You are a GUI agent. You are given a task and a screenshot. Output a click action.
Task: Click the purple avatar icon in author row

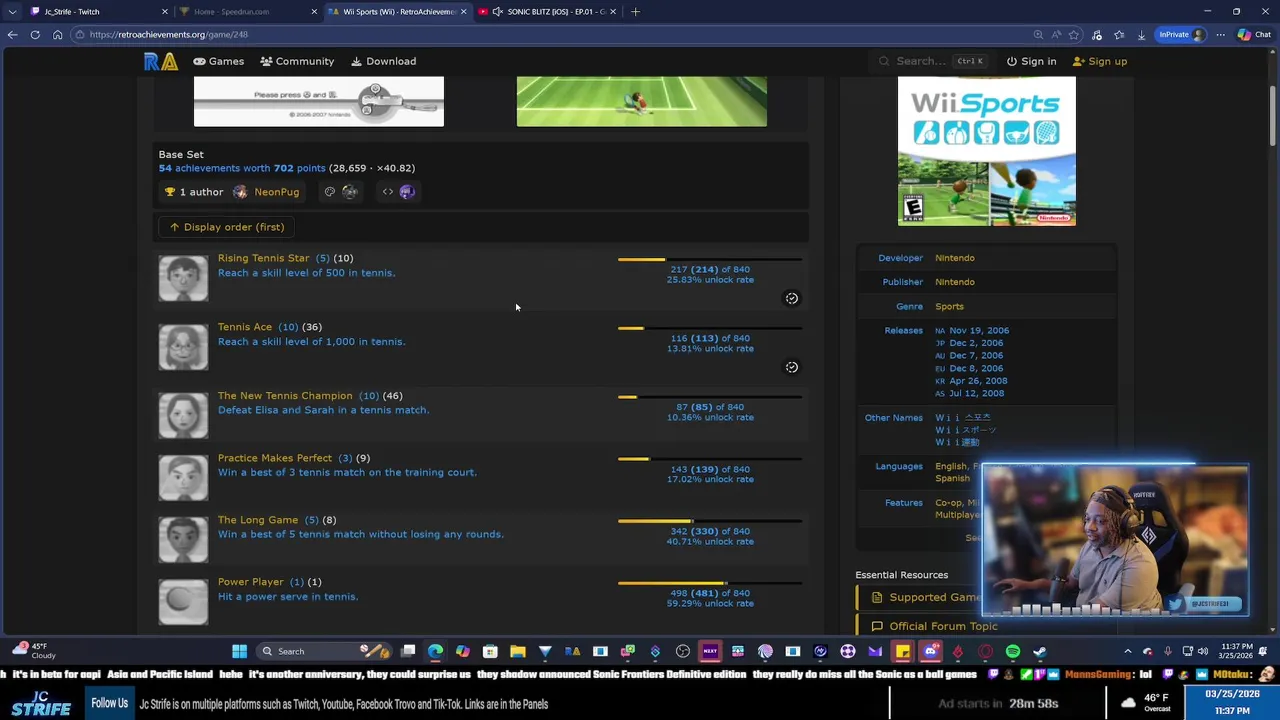[407, 192]
